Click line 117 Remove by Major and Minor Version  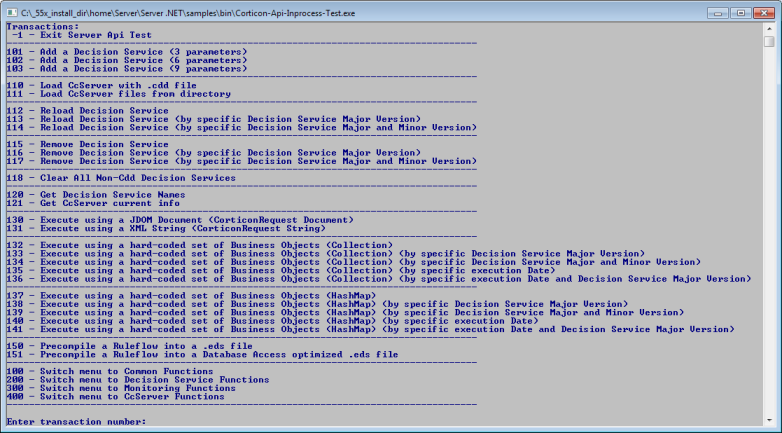[241, 161]
